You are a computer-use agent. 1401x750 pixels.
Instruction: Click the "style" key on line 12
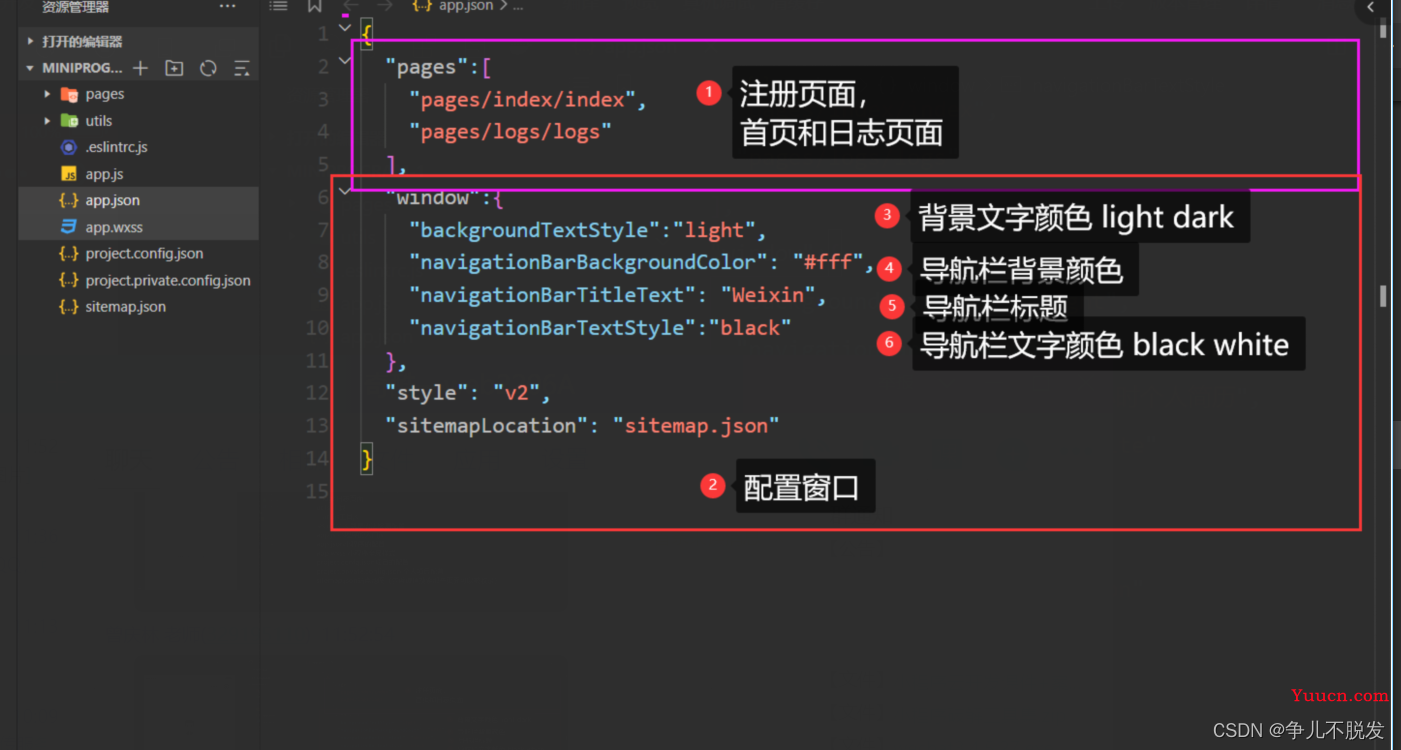pyautogui.click(x=427, y=392)
